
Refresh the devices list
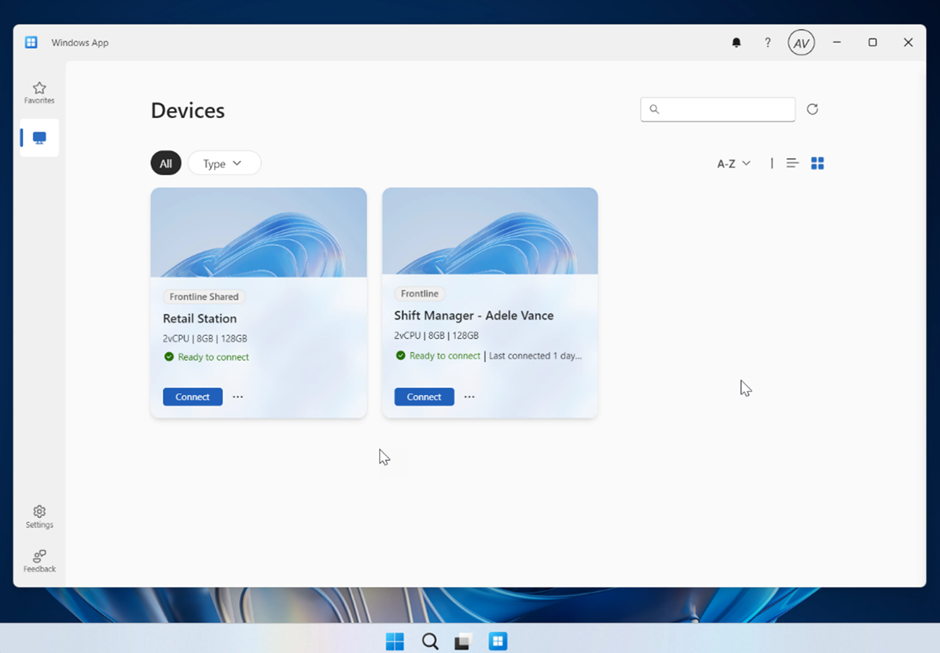click(812, 109)
